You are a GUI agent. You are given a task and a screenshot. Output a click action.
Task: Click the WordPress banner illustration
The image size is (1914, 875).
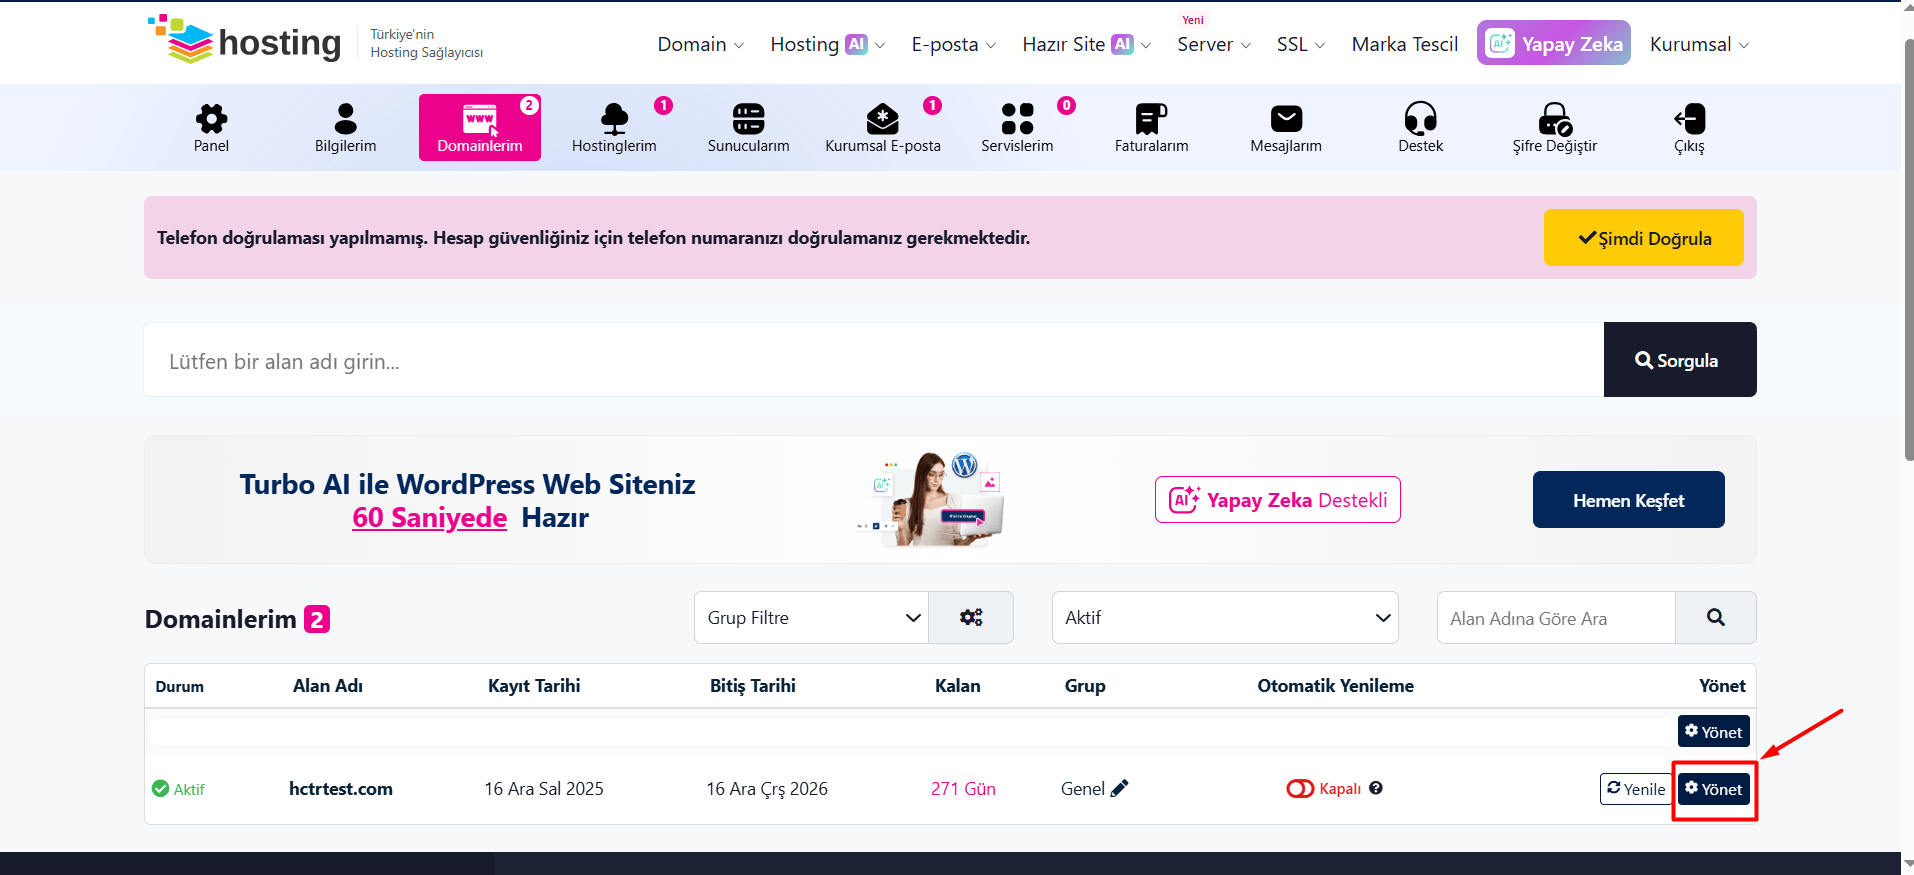pyautogui.click(x=932, y=498)
